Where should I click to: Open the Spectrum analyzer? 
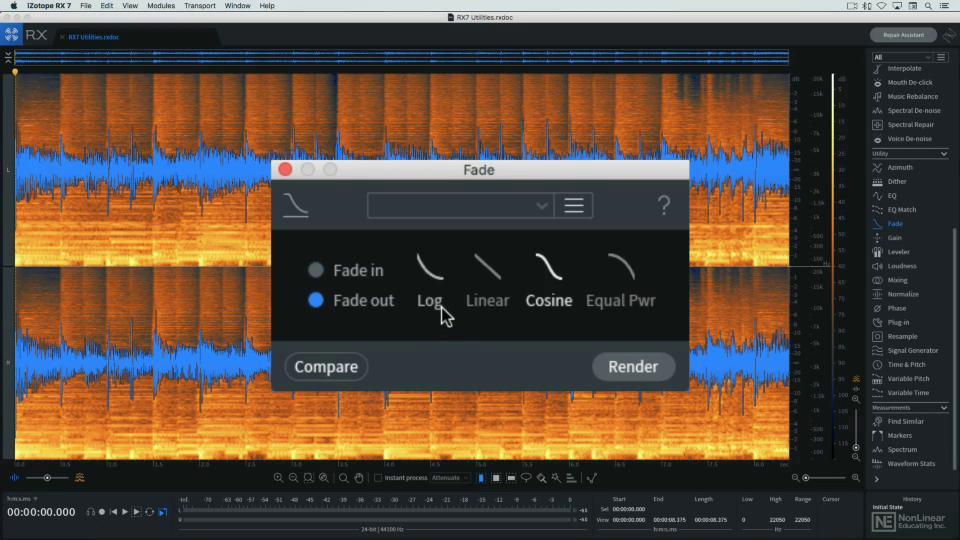click(902, 450)
